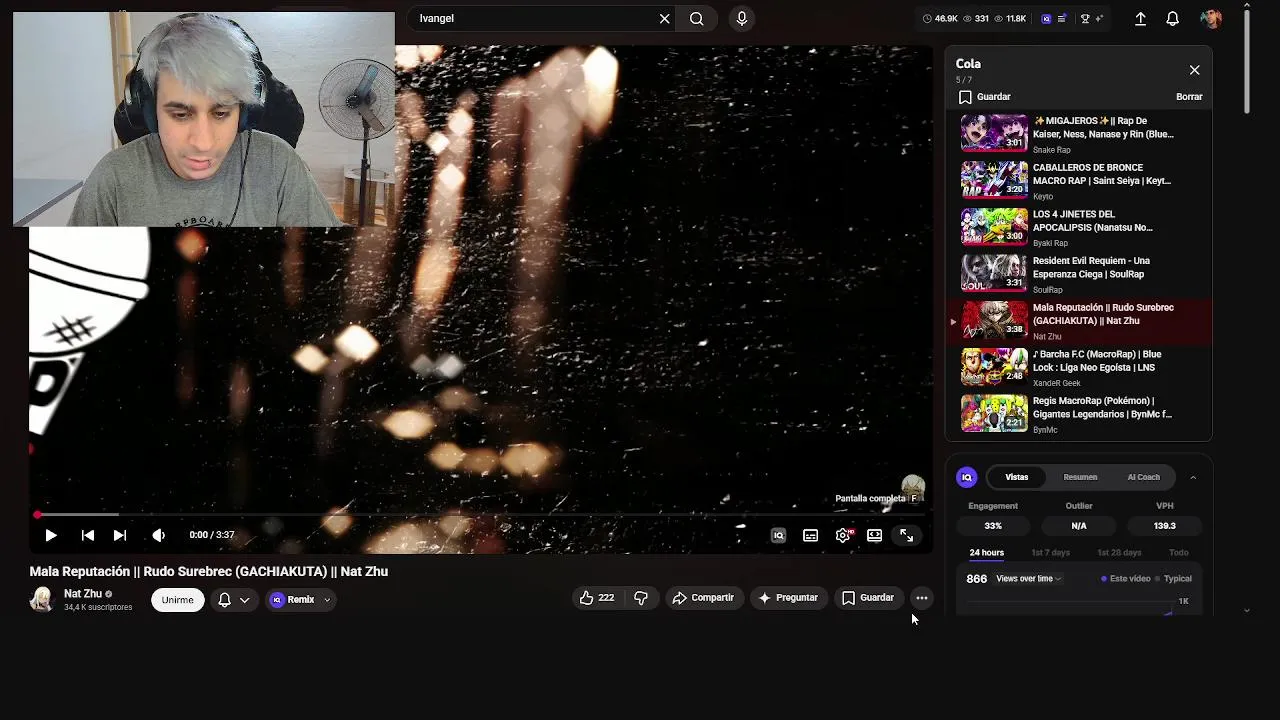Play the Mala Reputación video
The width and height of the screenshot is (1280, 720).
(51, 535)
